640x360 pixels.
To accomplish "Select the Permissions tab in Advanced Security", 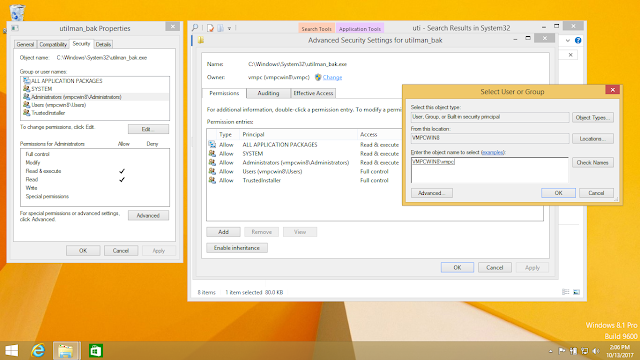I will click(x=224, y=93).
